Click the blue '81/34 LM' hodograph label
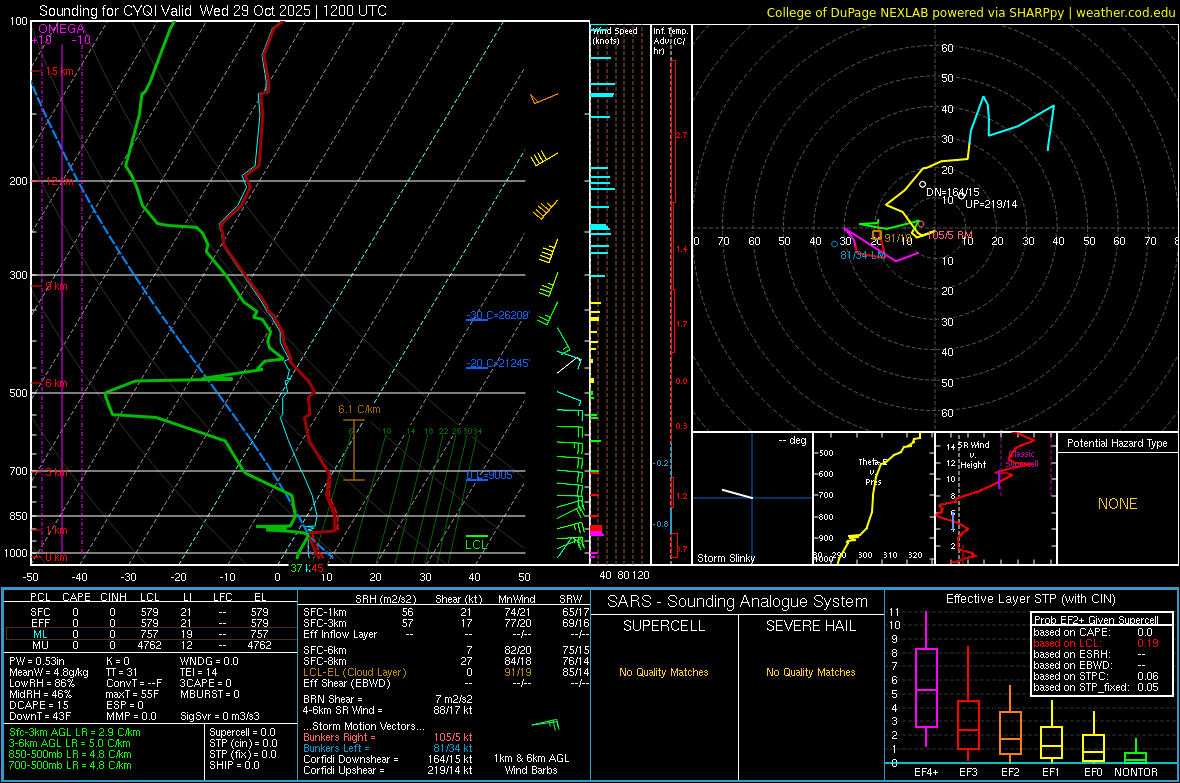The width and height of the screenshot is (1180, 783). 862,255
